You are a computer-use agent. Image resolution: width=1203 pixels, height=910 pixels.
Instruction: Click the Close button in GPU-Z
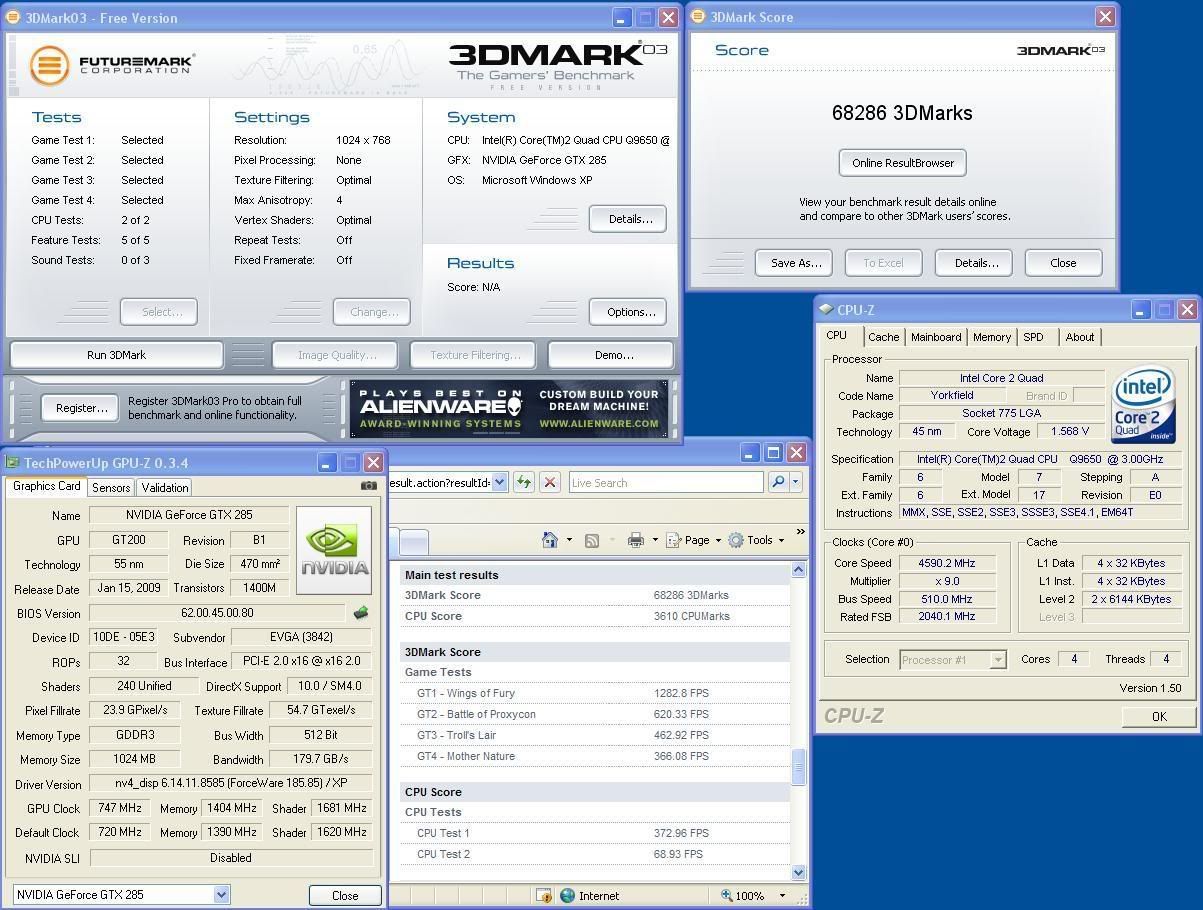tap(345, 895)
